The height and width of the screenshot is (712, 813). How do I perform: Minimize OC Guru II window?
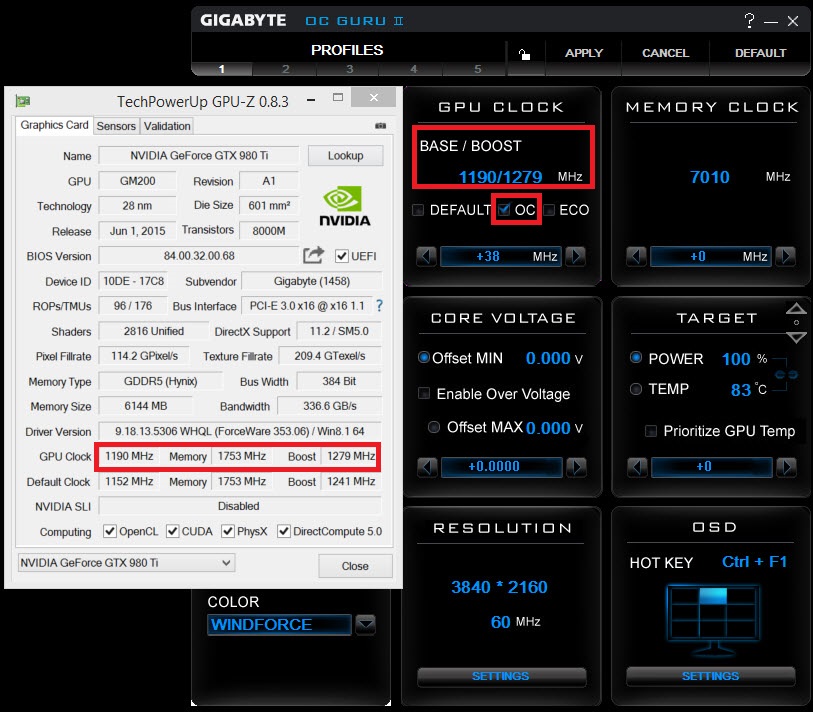coord(771,22)
